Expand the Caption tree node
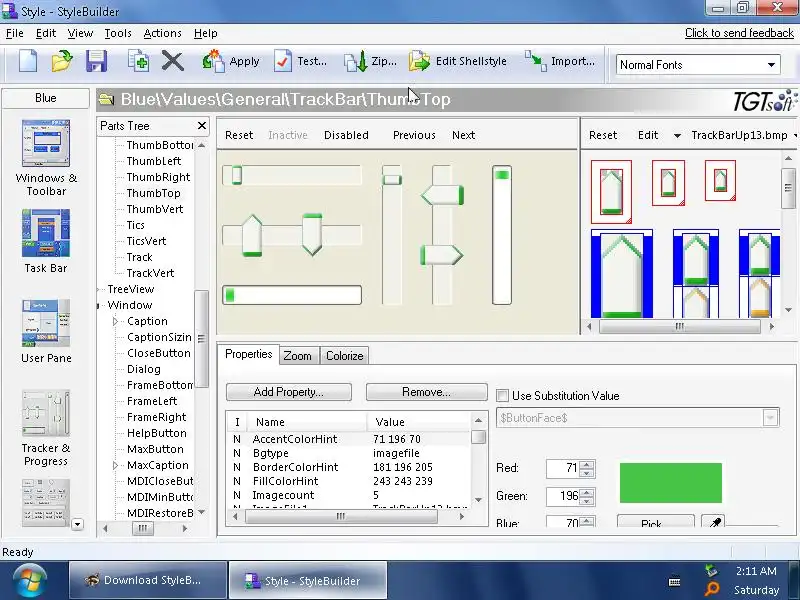The width and height of the screenshot is (800, 600). pos(115,321)
